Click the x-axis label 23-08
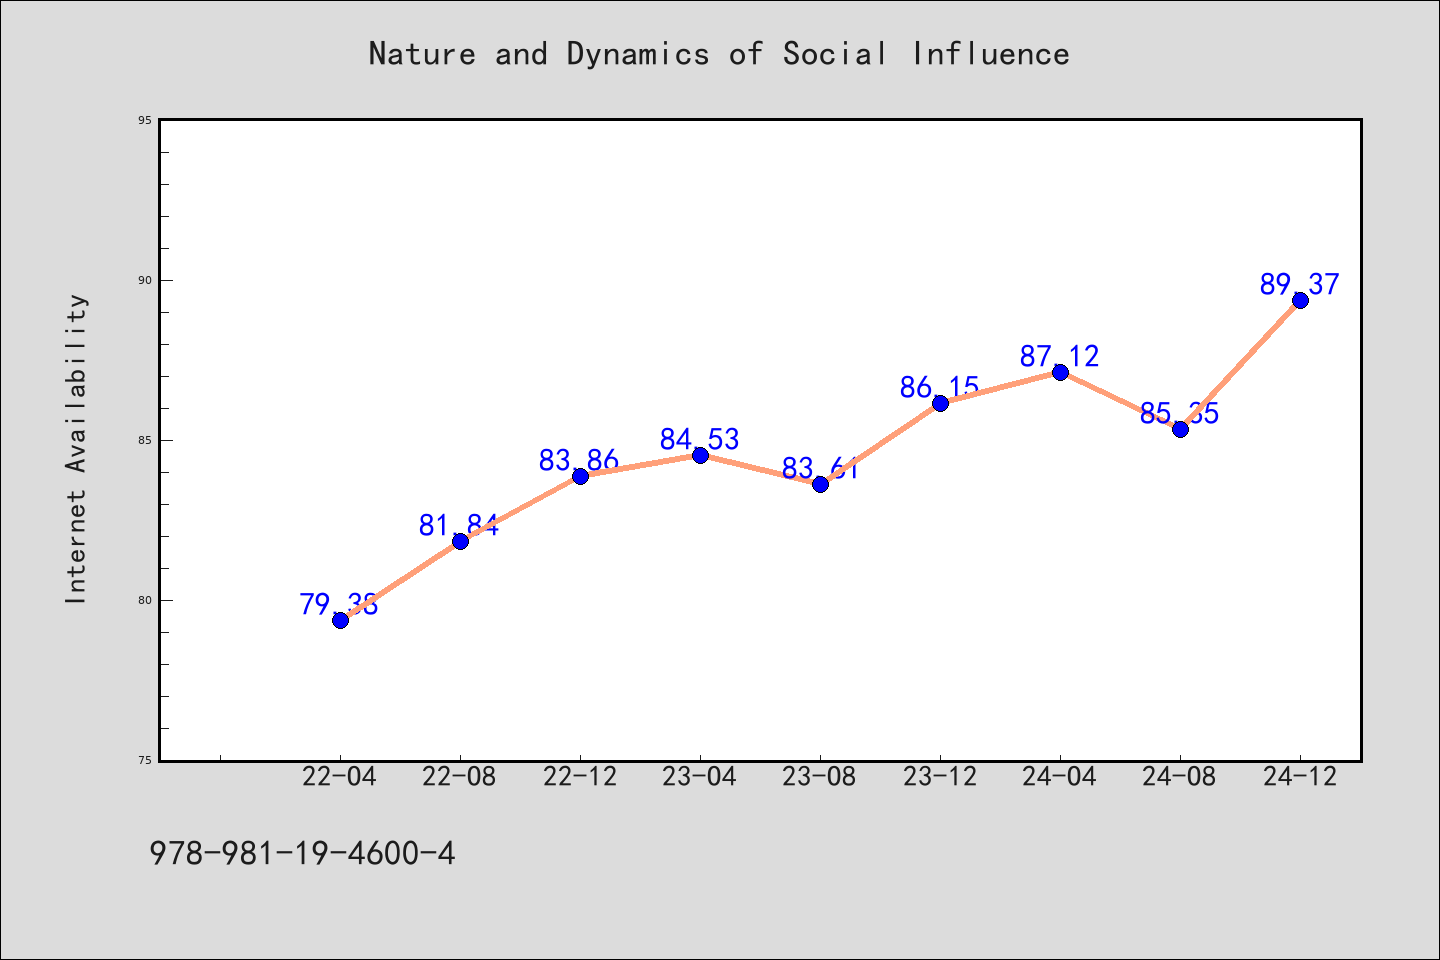Image resolution: width=1440 pixels, height=960 pixels. click(x=820, y=777)
